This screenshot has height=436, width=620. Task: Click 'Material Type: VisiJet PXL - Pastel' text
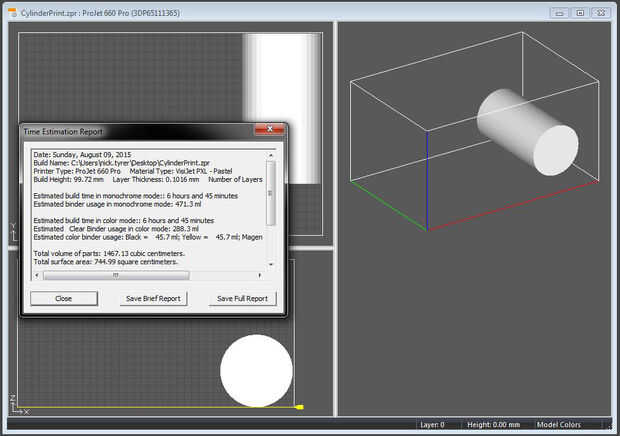pos(181,171)
